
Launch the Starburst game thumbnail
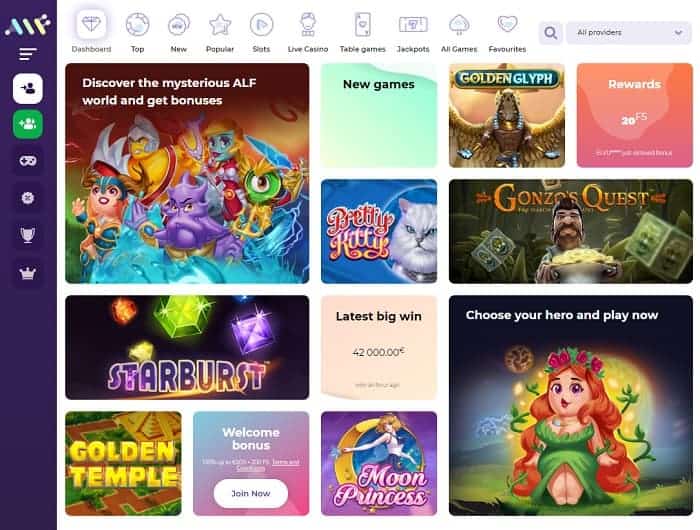point(187,347)
